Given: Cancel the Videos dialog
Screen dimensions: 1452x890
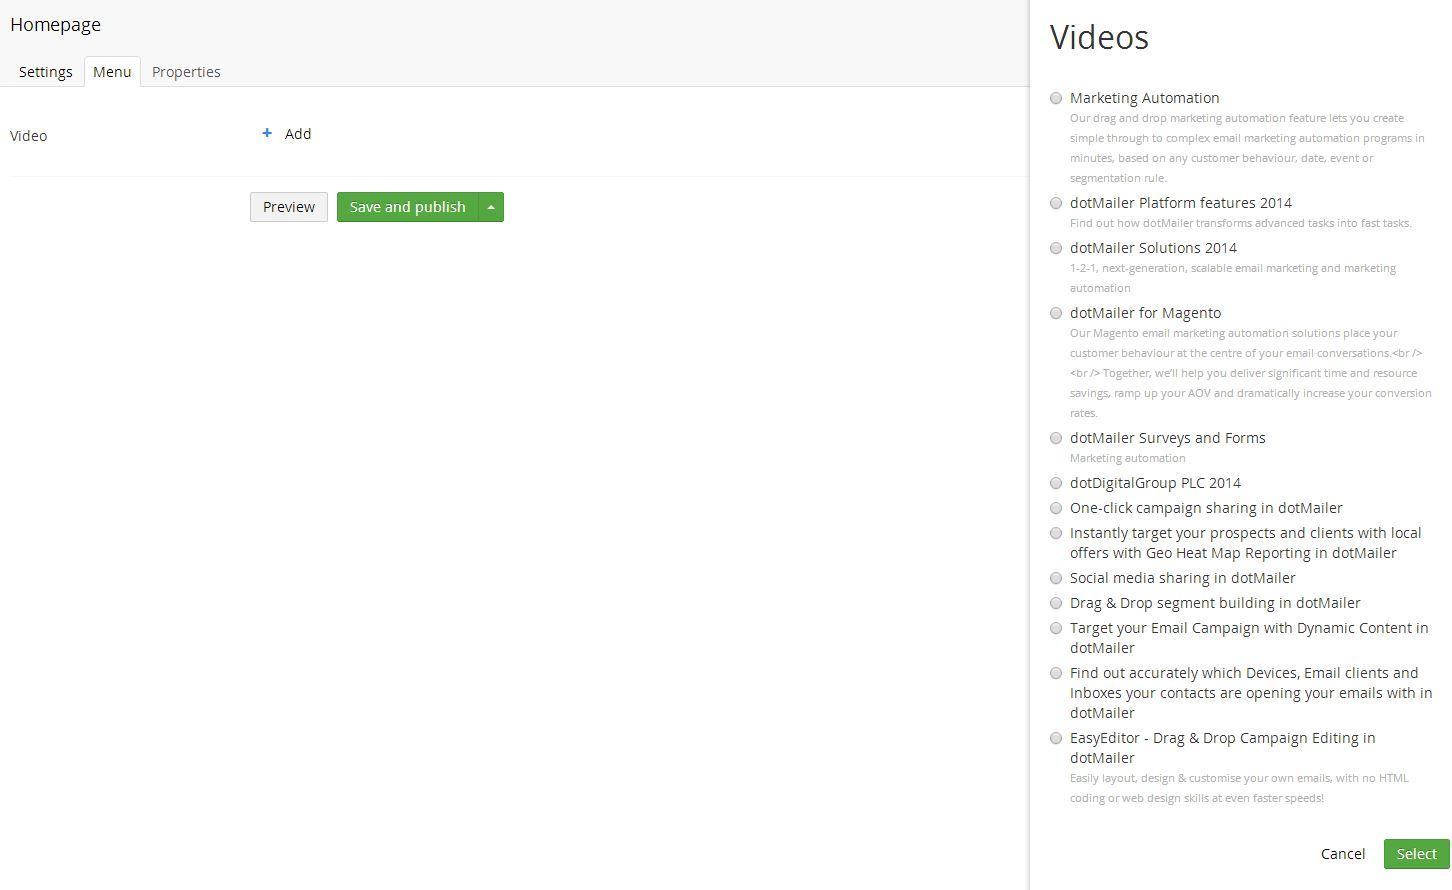Looking at the screenshot, I should click(1343, 854).
